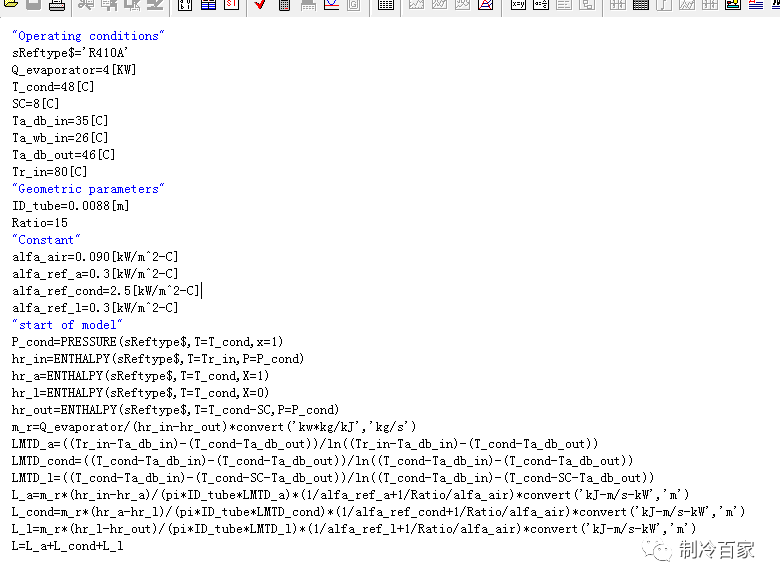The width and height of the screenshot is (780, 584).
Task: Open Unit System toolbar icon
Action: (232, 4)
